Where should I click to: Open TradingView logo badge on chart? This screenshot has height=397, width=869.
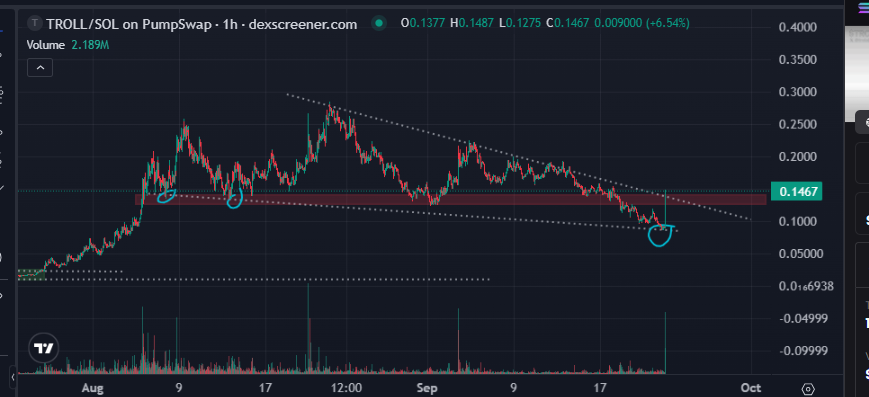(x=43, y=348)
